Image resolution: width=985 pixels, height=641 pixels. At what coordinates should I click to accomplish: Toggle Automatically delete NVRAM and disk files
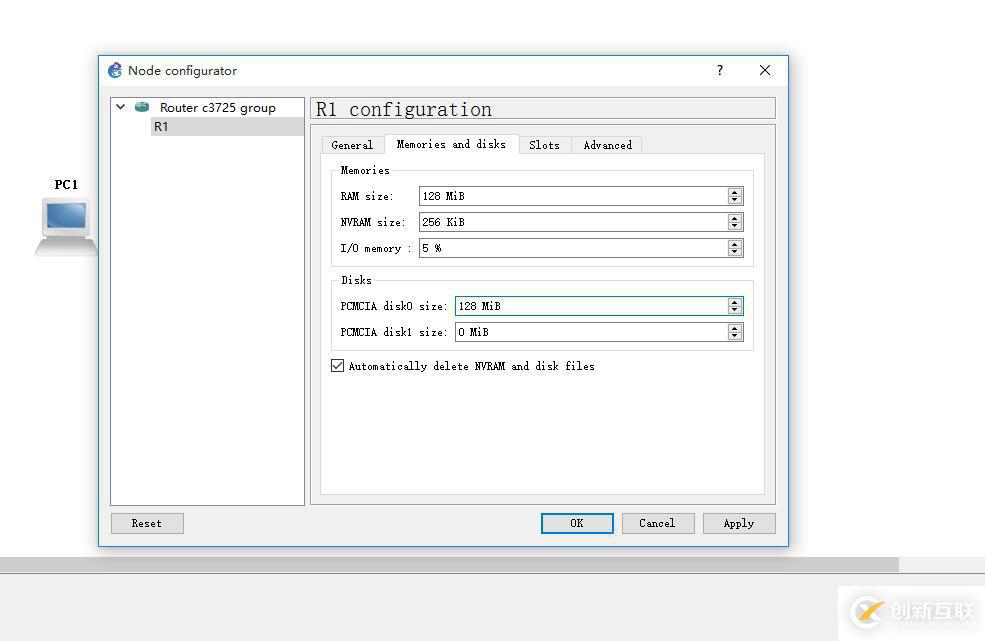(x=338, y=366)
